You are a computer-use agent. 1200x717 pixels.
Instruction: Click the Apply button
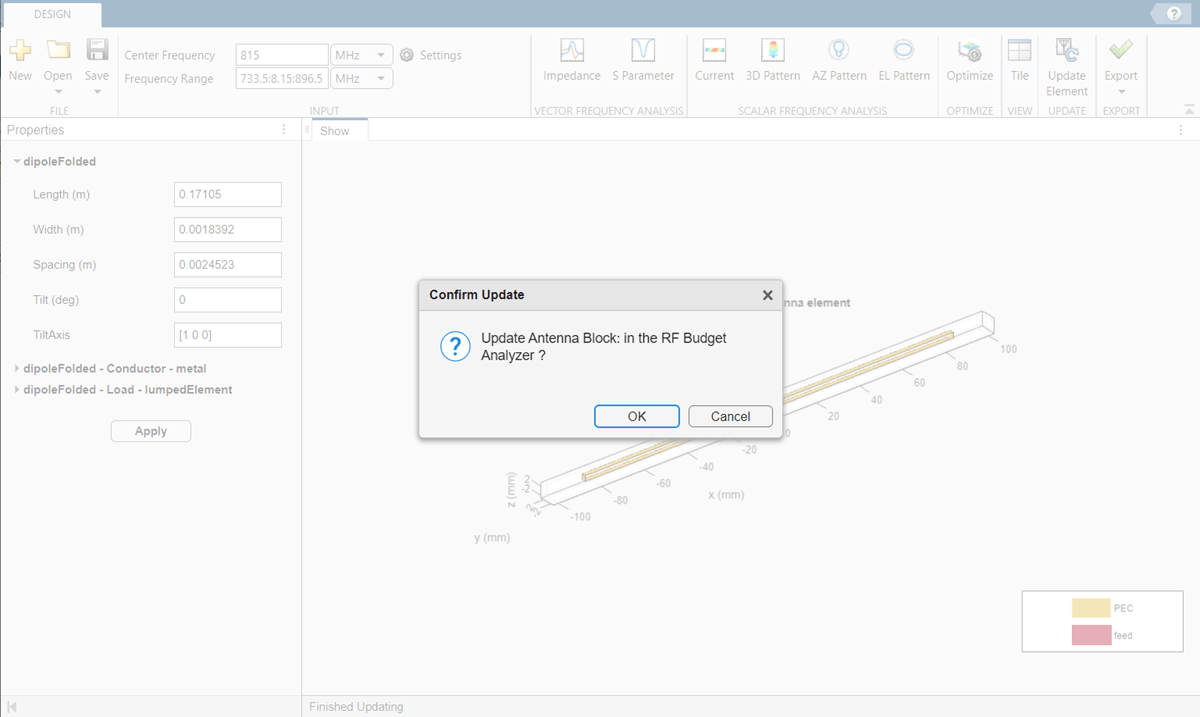[150, 431]
